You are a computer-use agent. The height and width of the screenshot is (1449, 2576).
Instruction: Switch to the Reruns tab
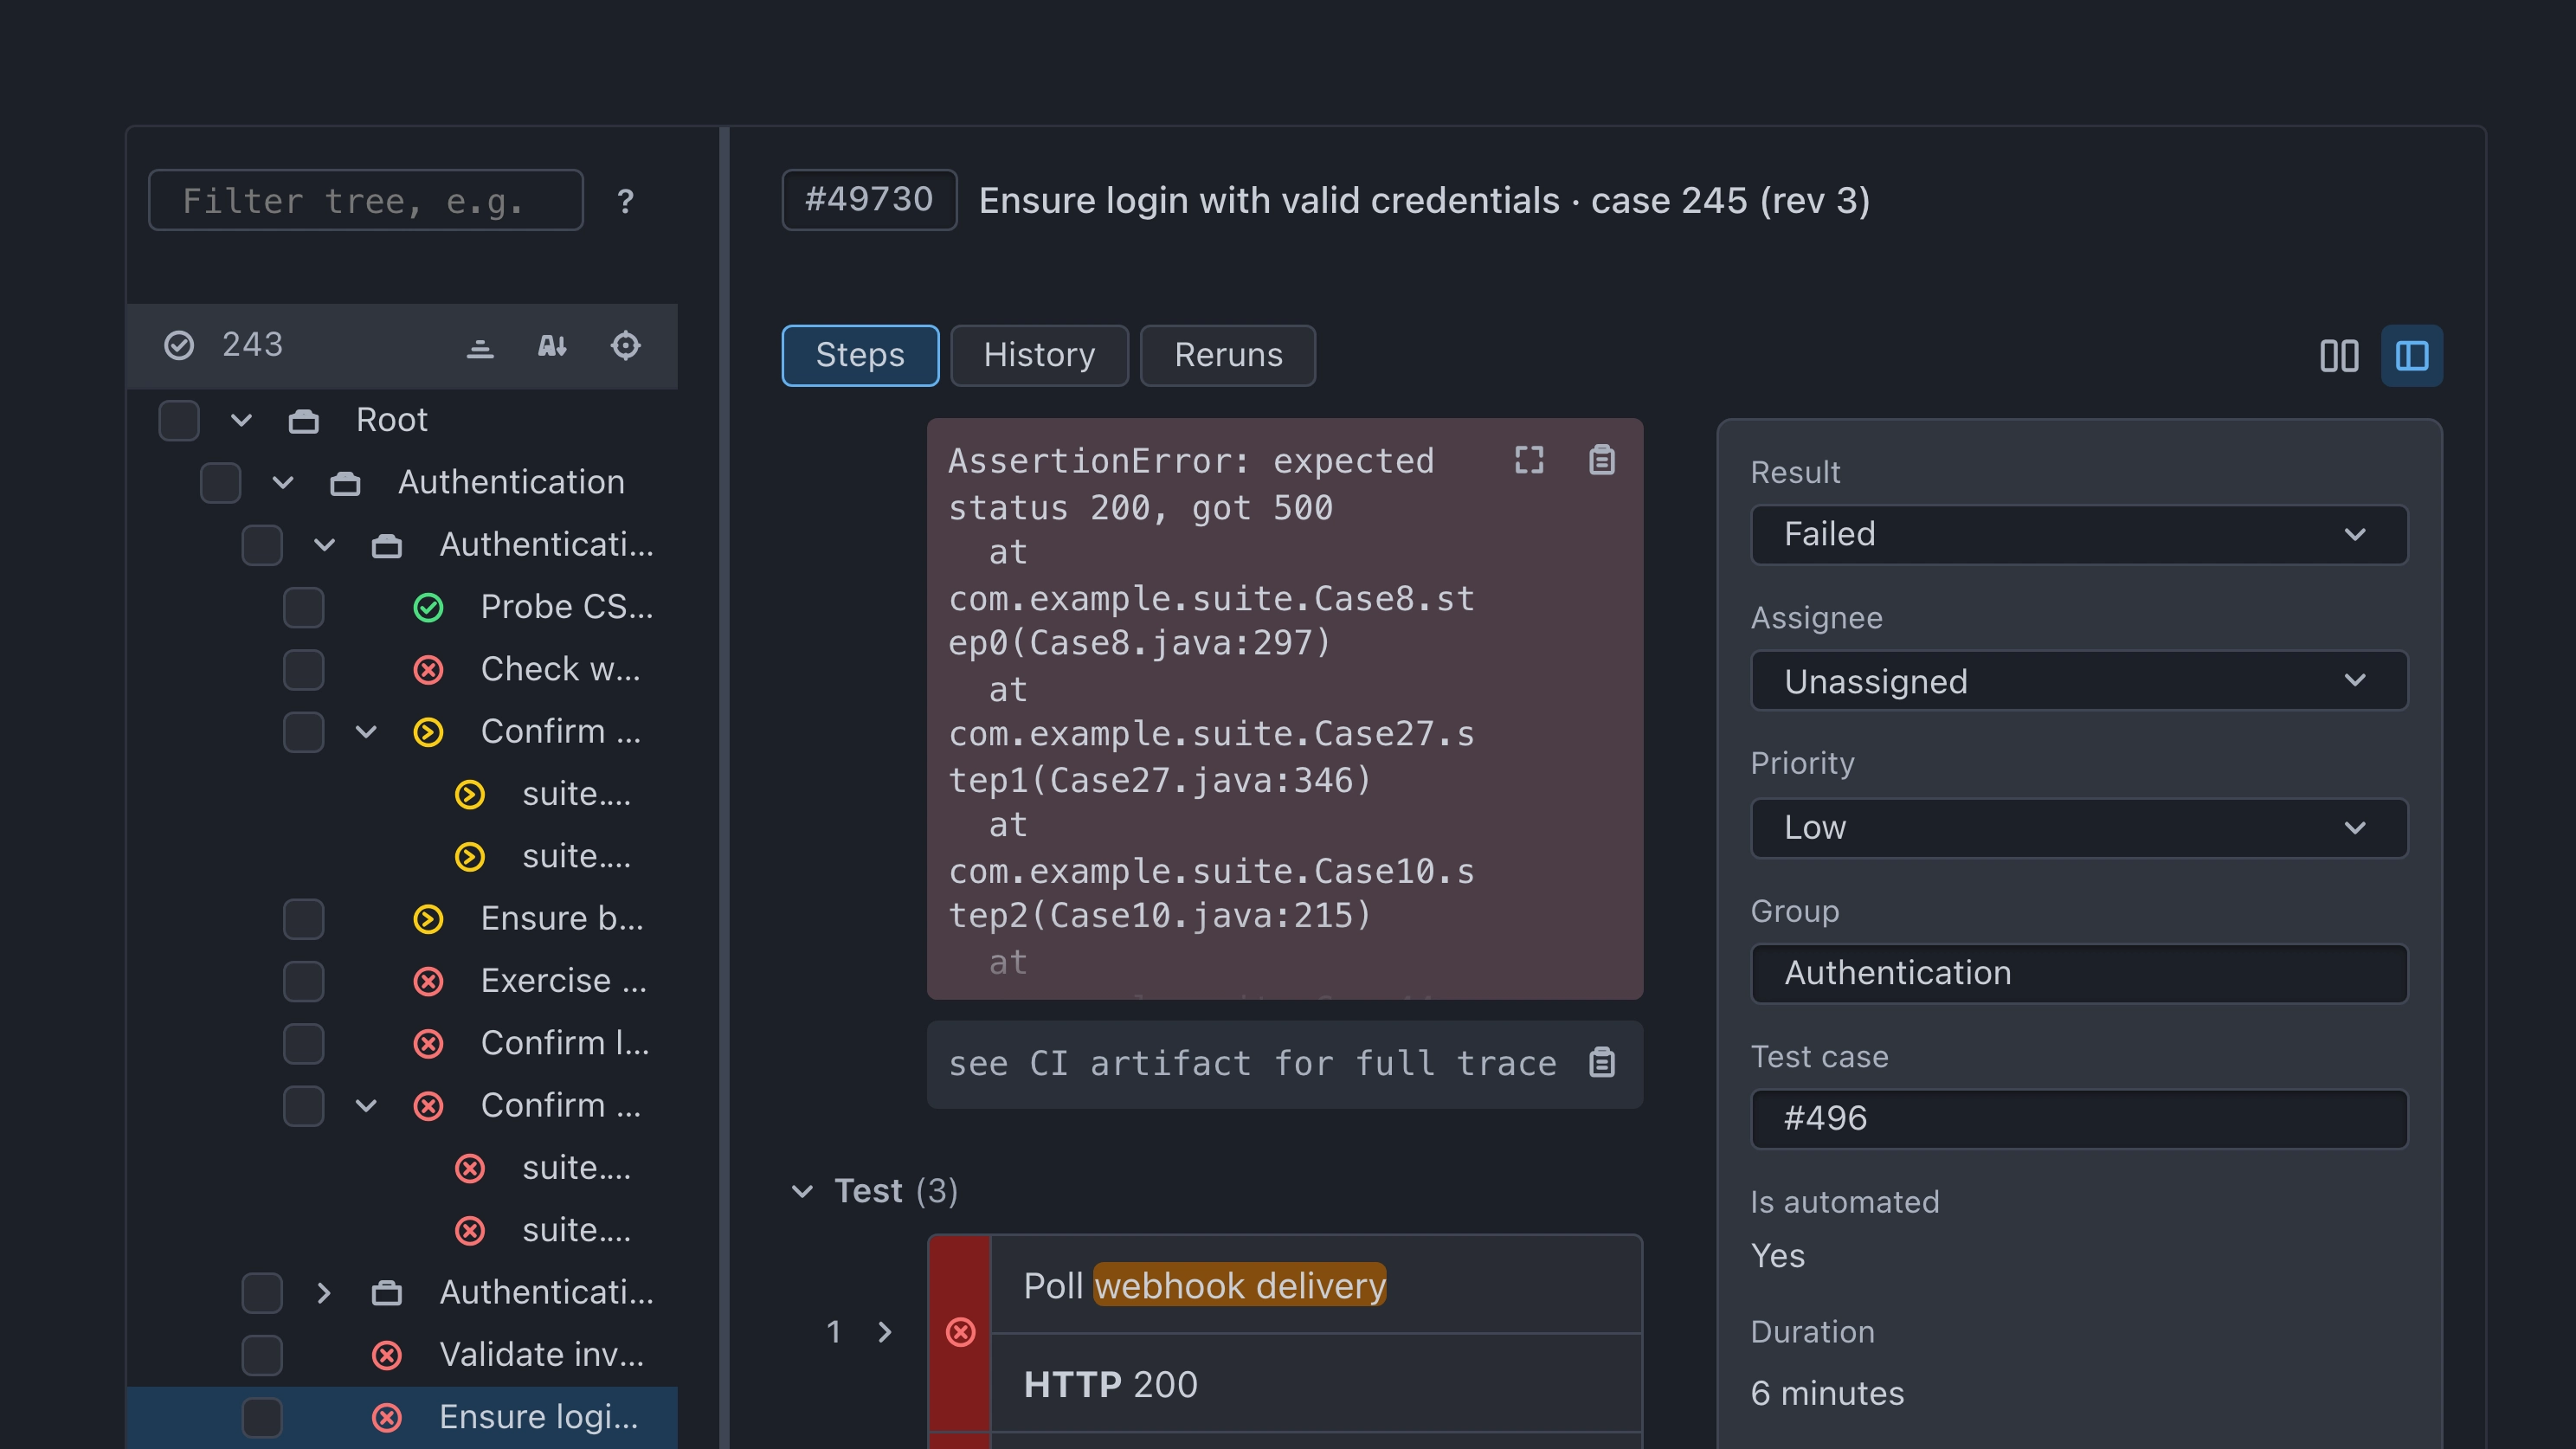(1228, 355)
